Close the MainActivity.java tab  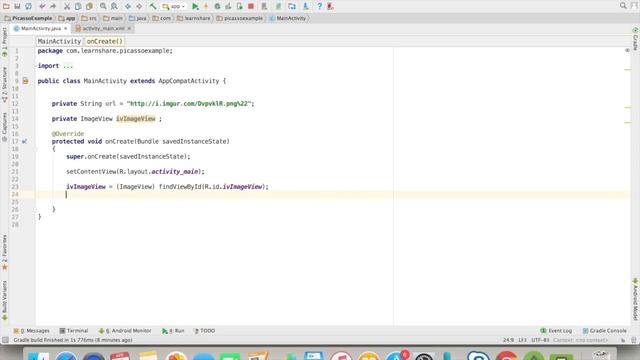point(65,29)
